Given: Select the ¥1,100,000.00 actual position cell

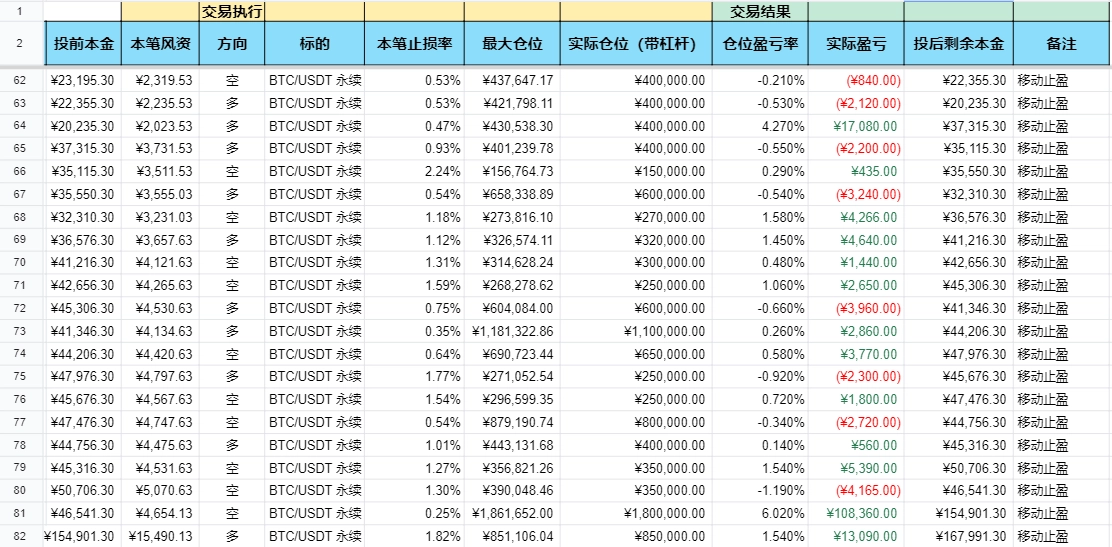Looking at the screenshot, I should [x=636, y=331].
